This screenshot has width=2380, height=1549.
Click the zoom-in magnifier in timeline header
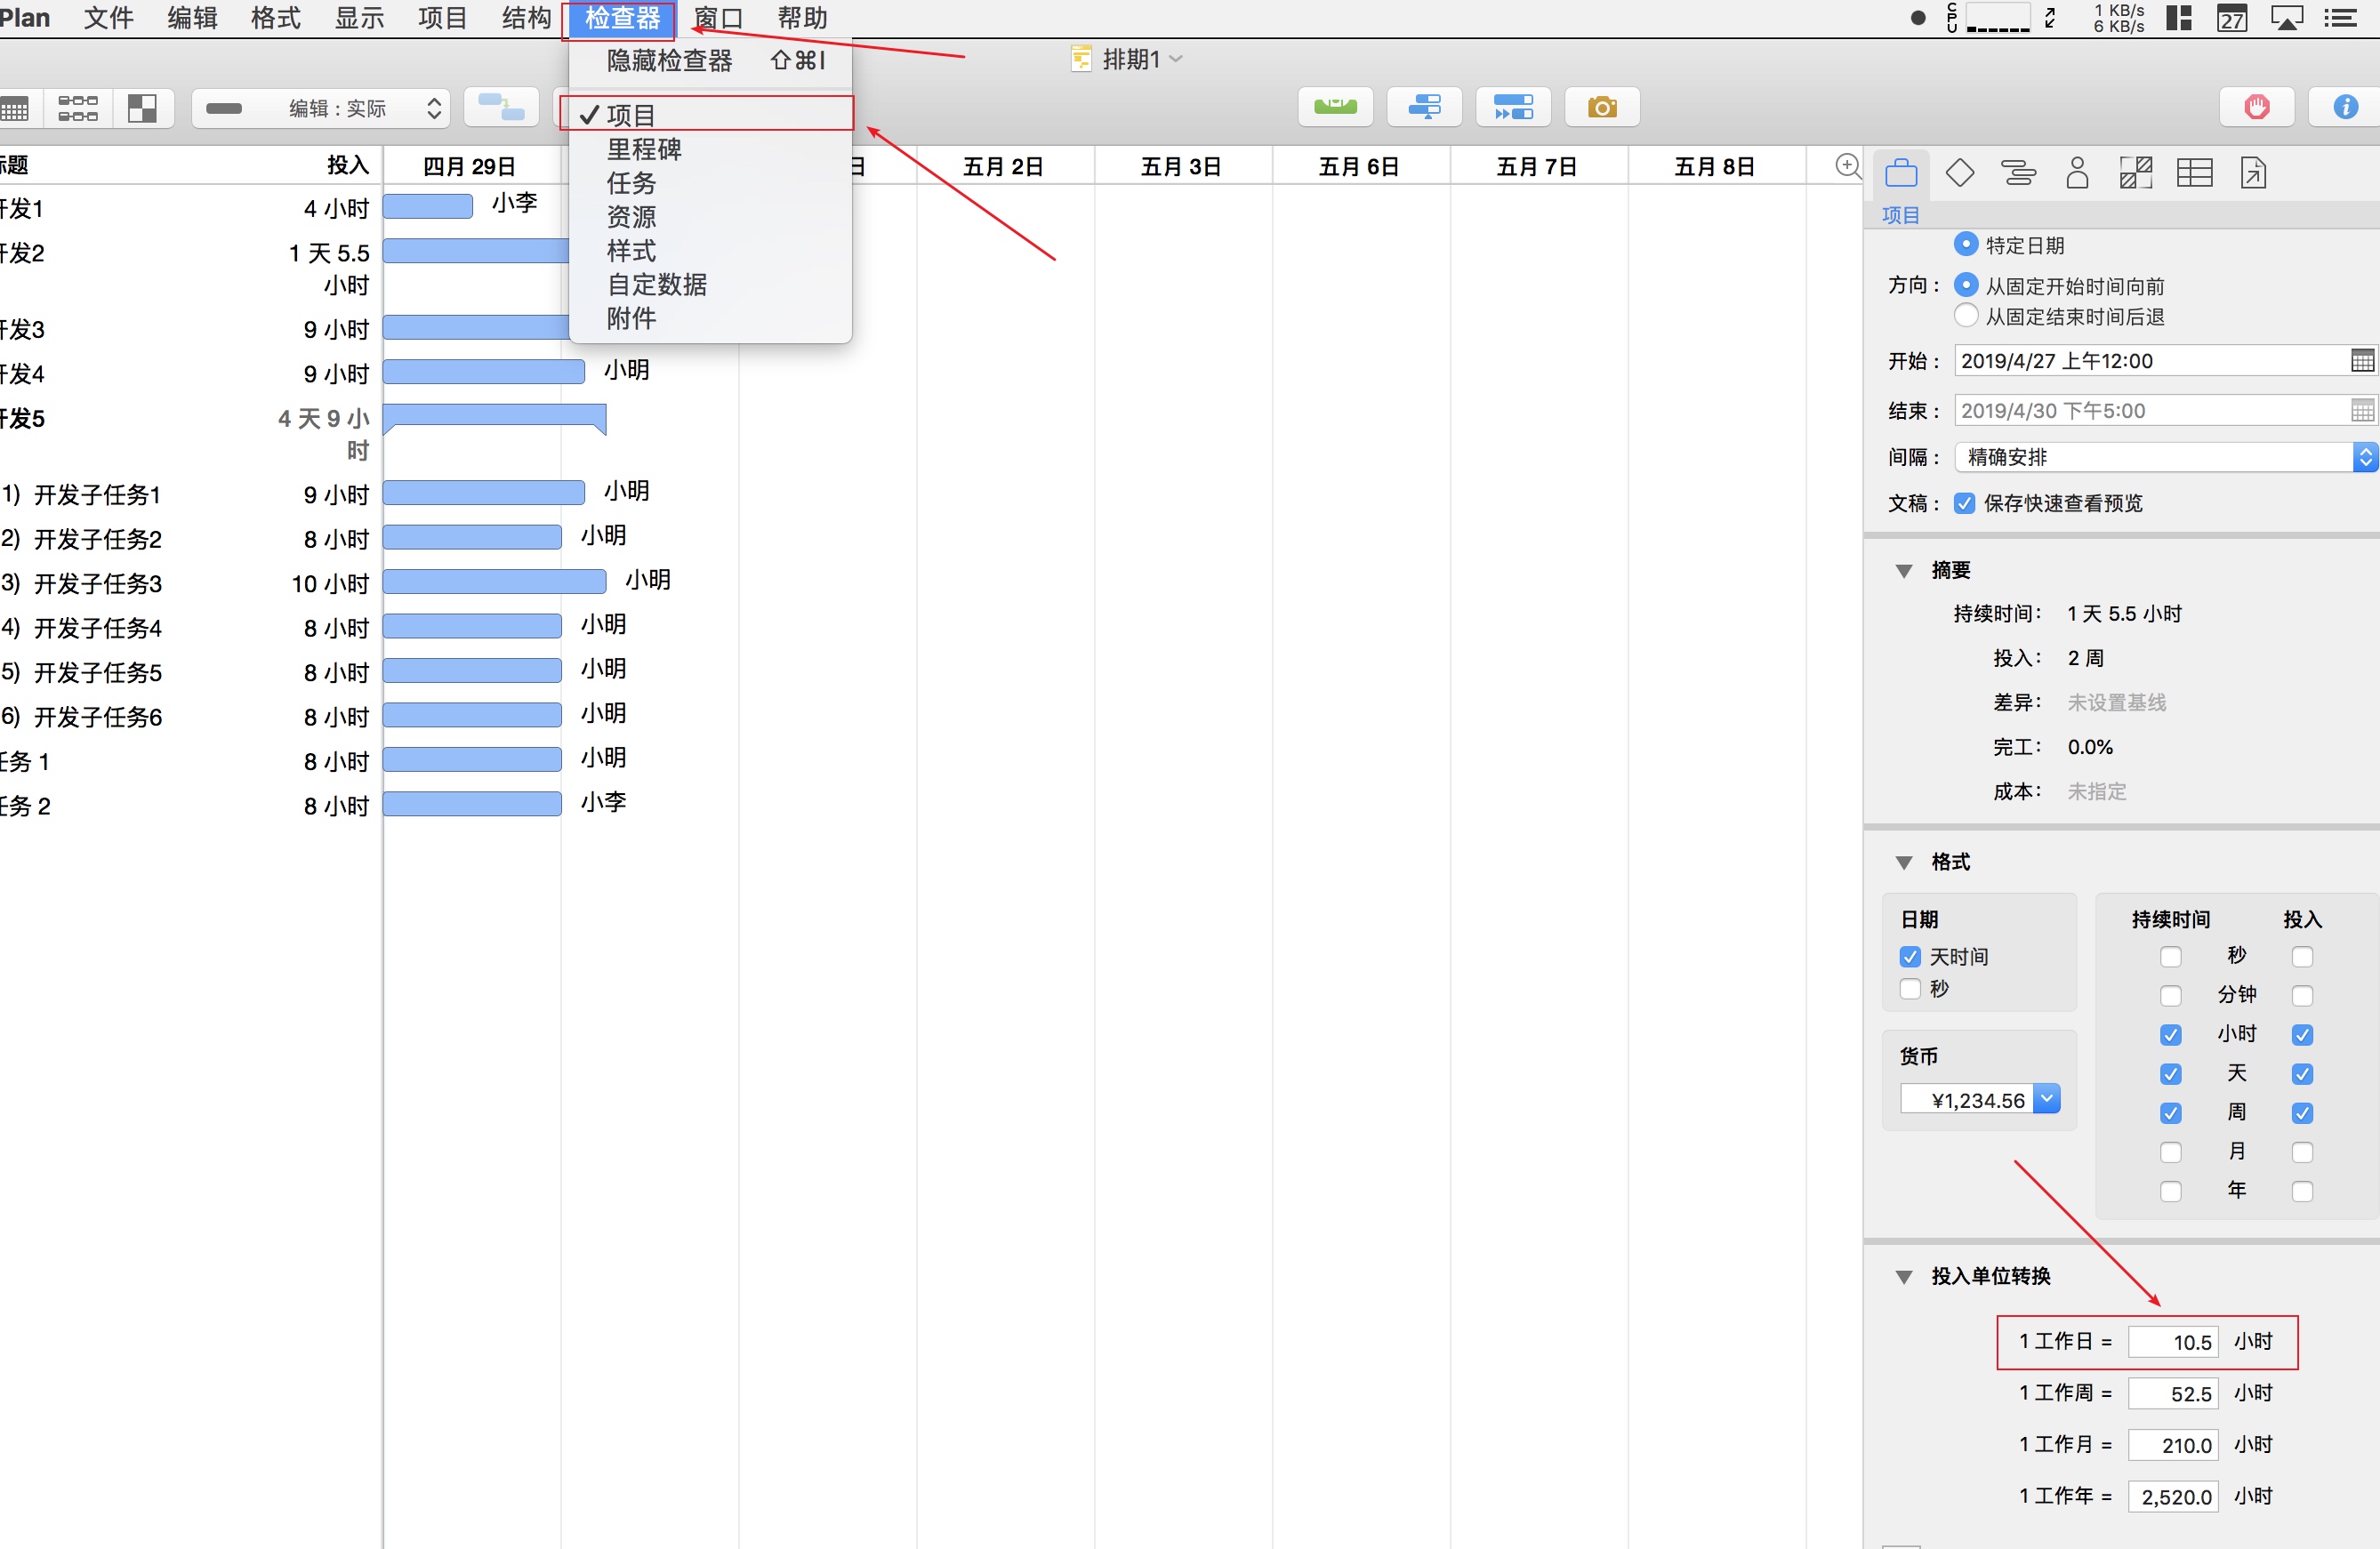point(1847,166)
